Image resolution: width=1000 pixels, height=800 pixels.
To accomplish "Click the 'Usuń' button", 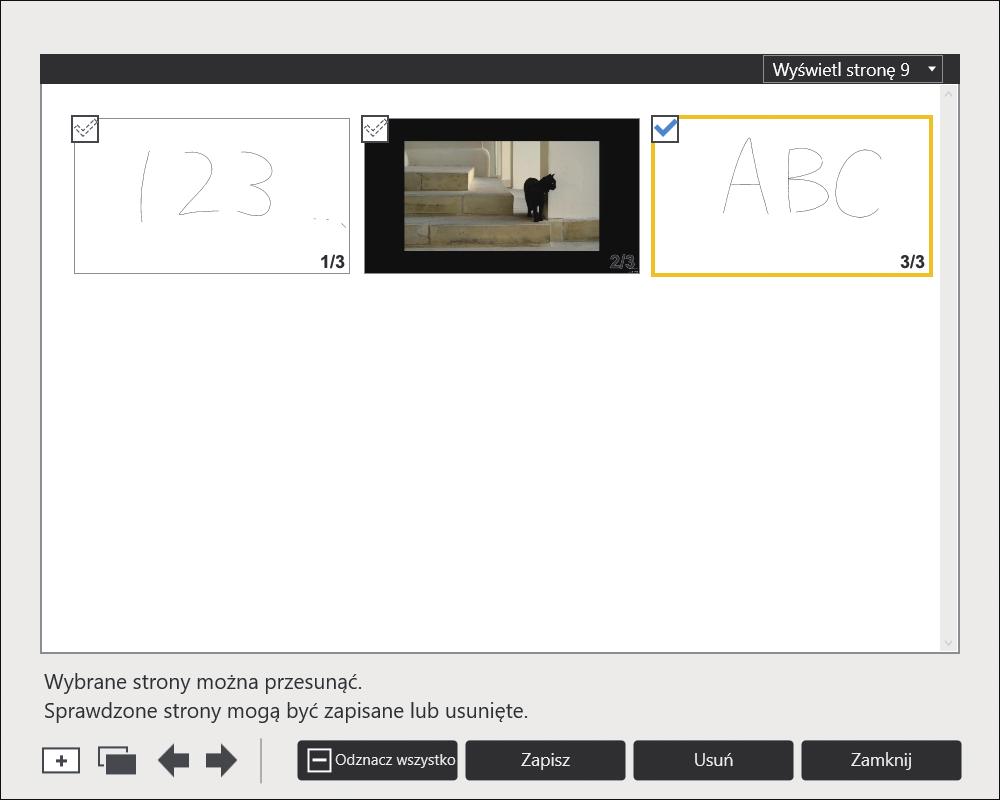I will click(x=713, y=760).
